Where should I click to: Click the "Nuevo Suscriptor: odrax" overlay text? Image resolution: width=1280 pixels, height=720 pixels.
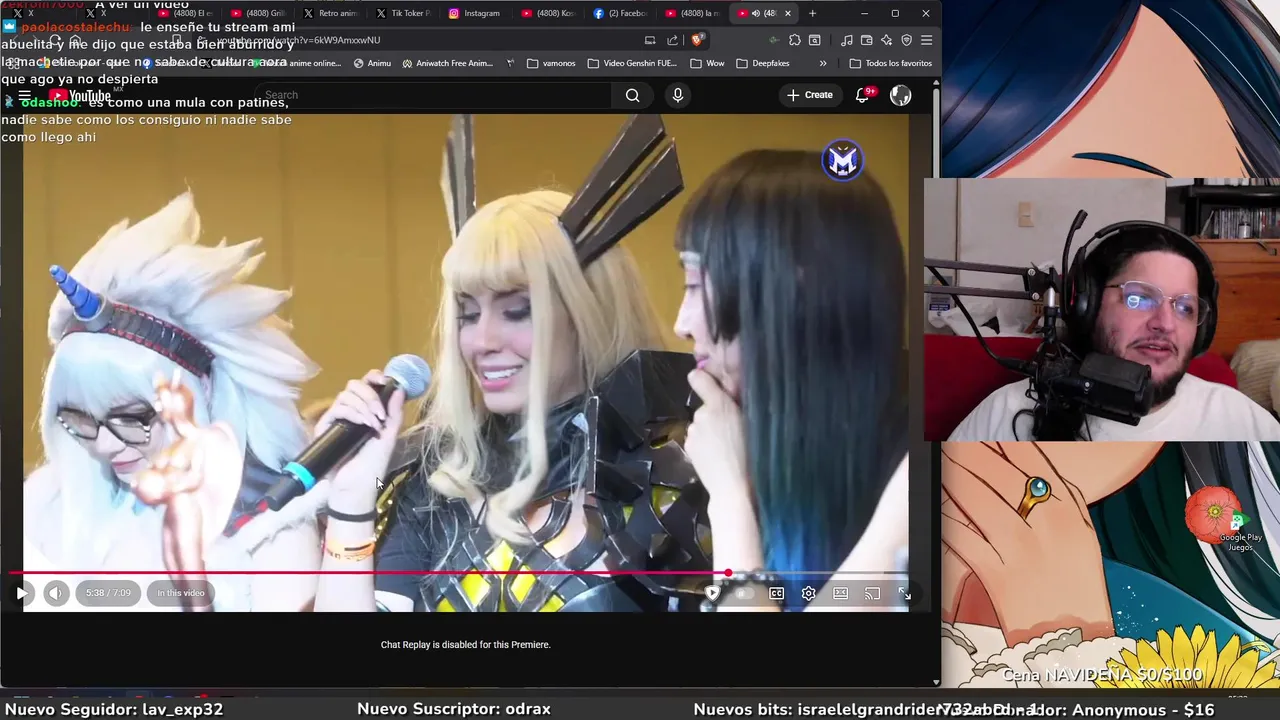454,709
